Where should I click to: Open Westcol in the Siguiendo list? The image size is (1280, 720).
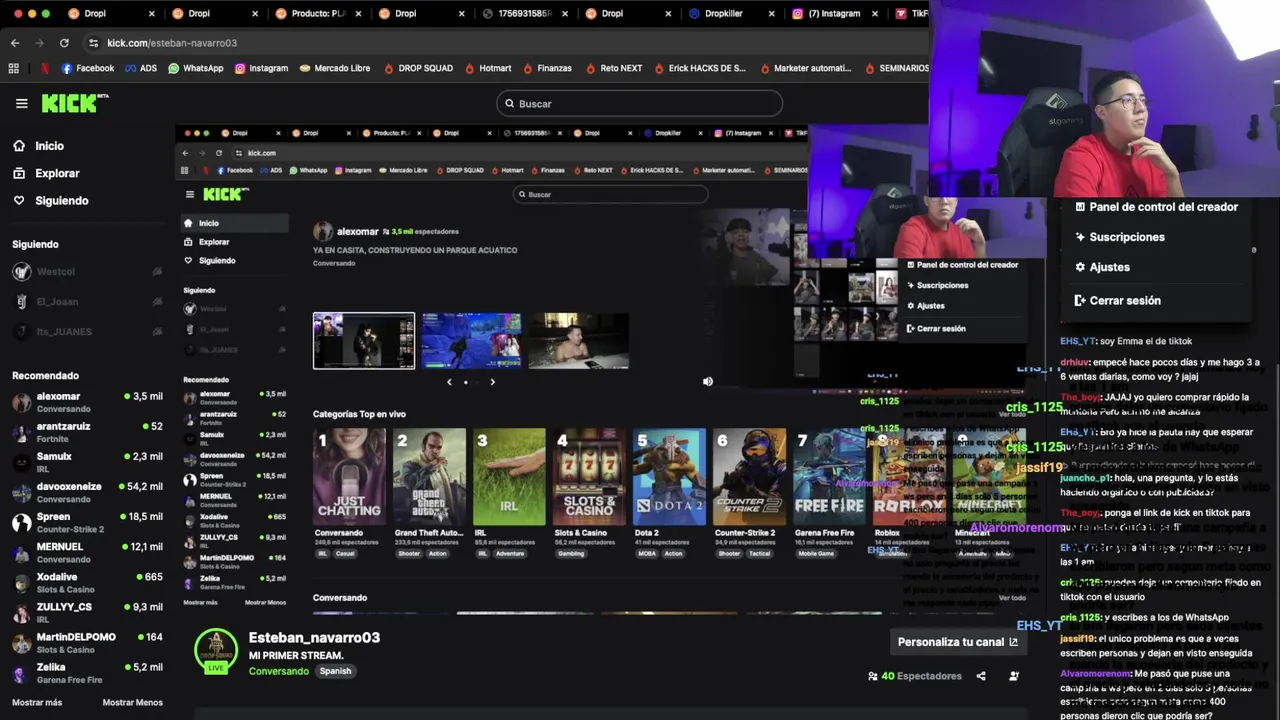tap(87, 271)
